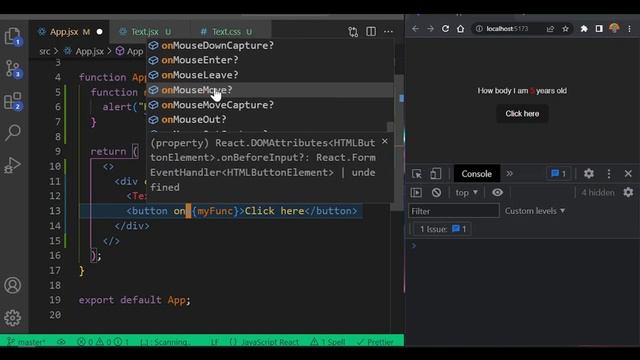Split the editor to the right

pyautogui.click(x=371, y=31)
